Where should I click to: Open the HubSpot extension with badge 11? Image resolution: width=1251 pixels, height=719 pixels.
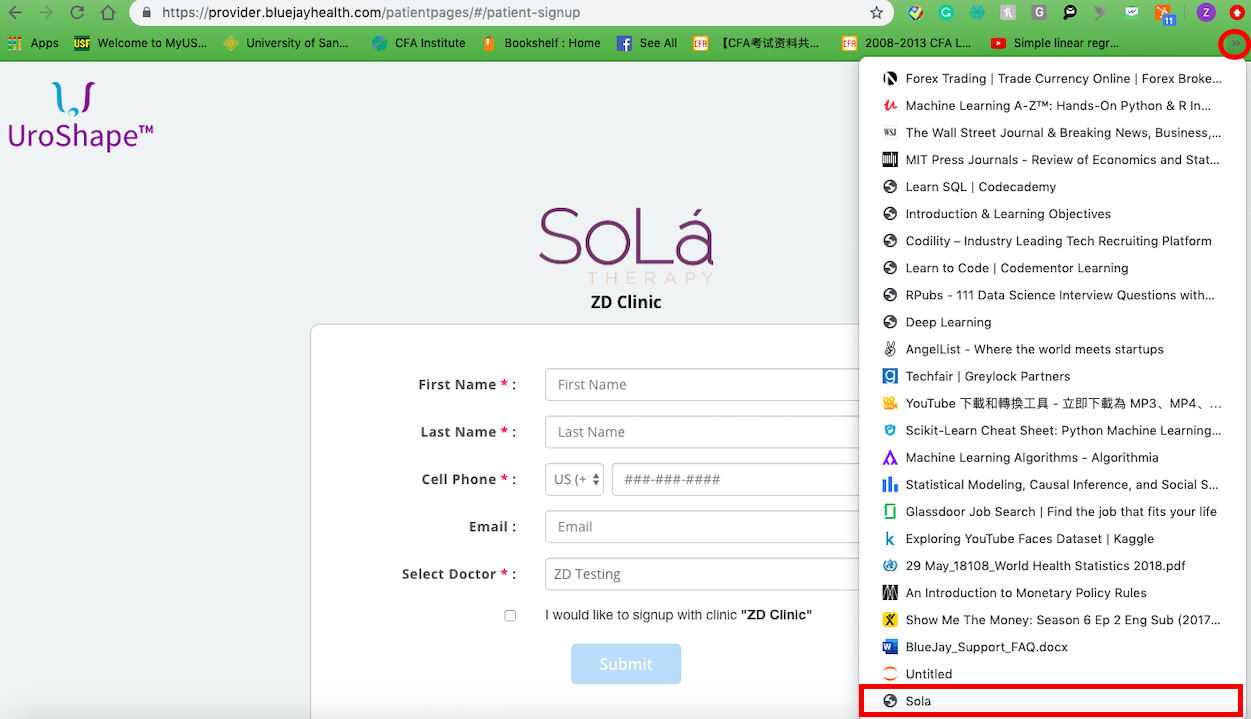pyautogui.click(x=1165, y=13)
